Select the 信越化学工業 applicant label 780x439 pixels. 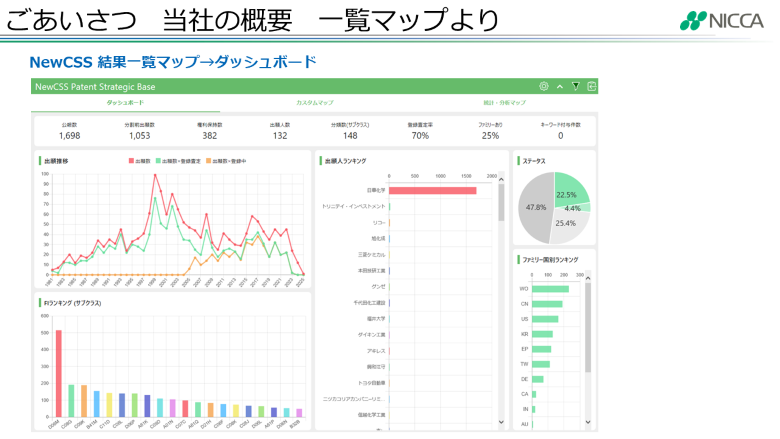(x=372, y=415)
